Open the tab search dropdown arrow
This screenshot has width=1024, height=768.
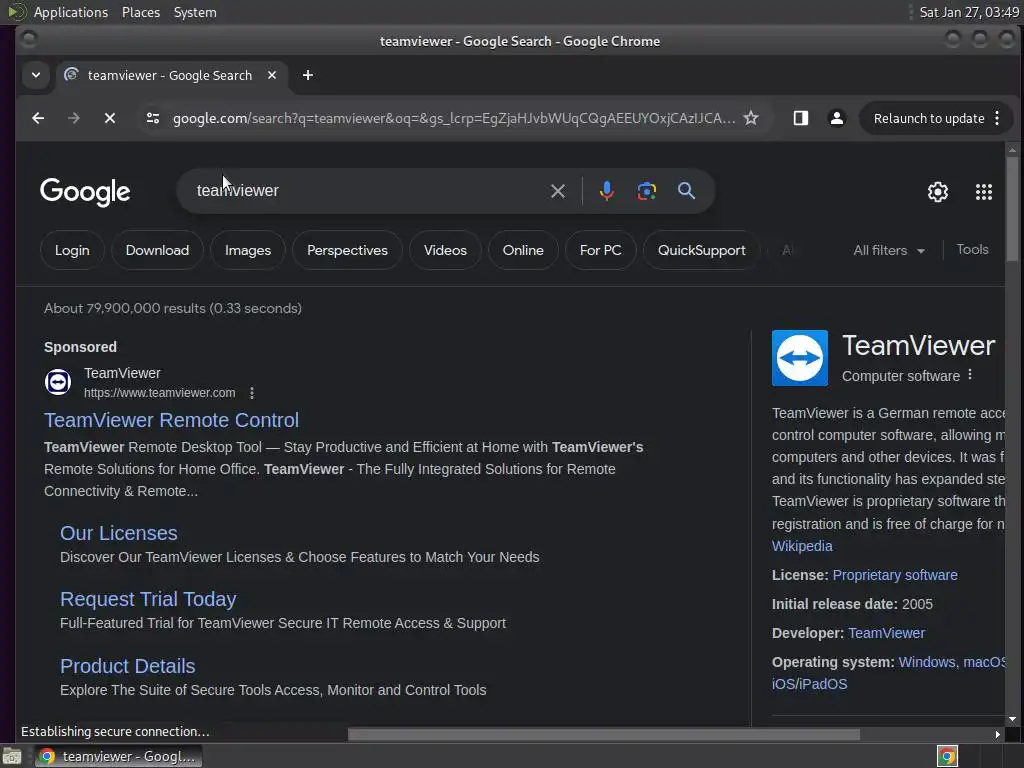(x=36, y=75)
